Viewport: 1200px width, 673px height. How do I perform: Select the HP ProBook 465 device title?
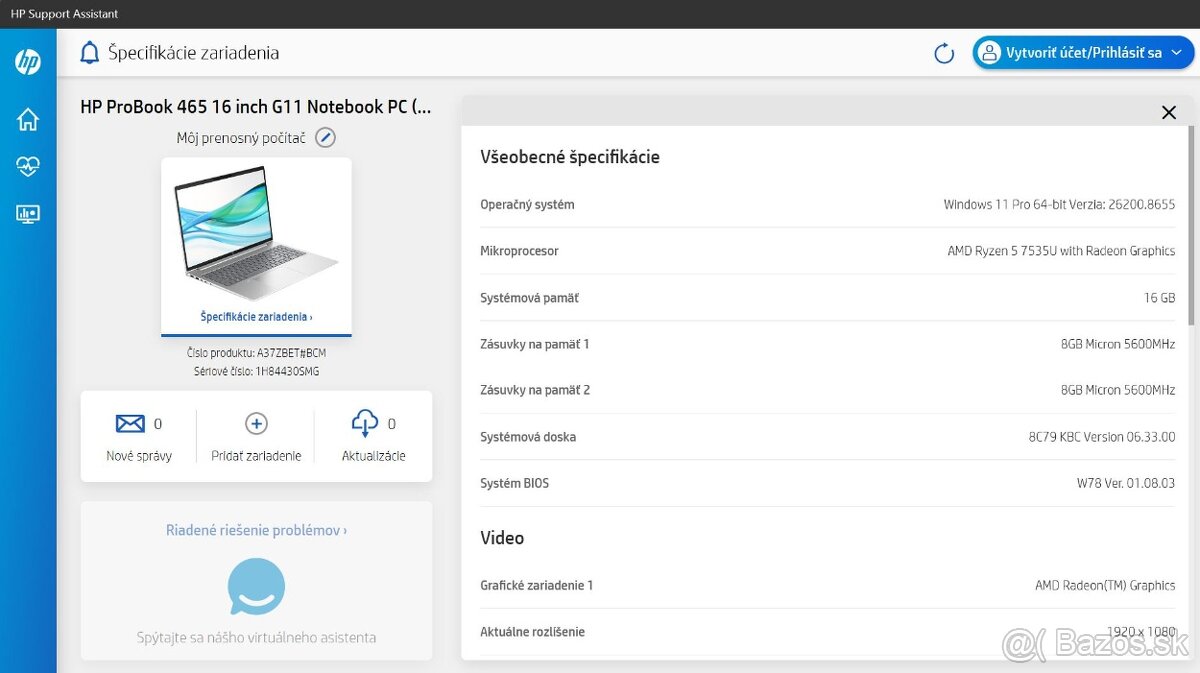click(x=256, y=107)
